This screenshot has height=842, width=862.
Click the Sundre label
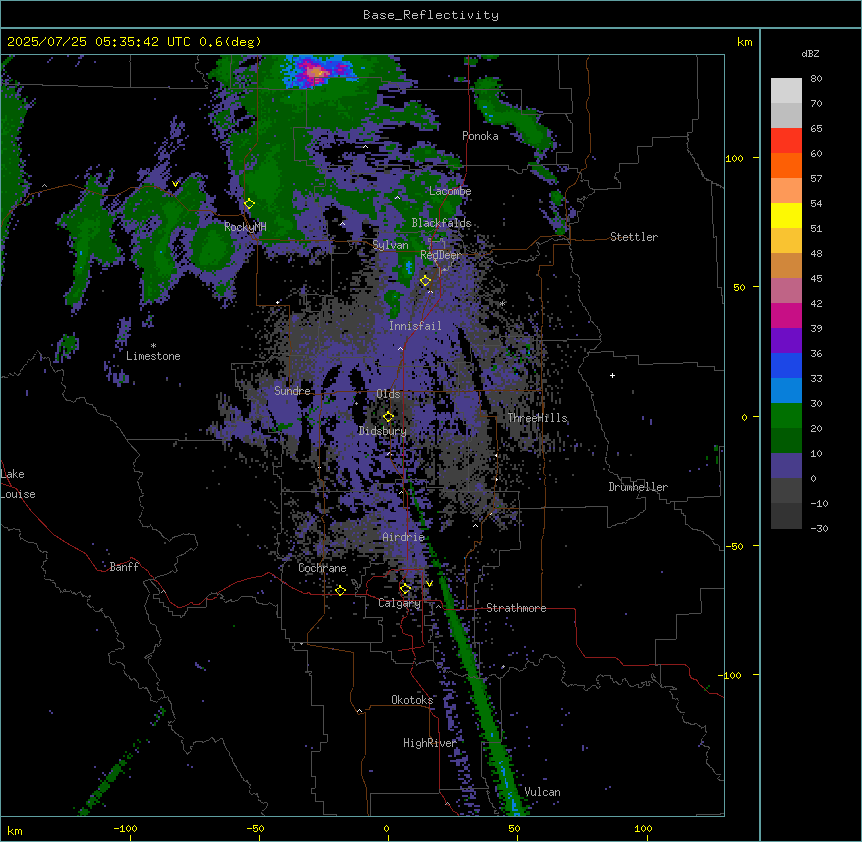tap(292, 391)
